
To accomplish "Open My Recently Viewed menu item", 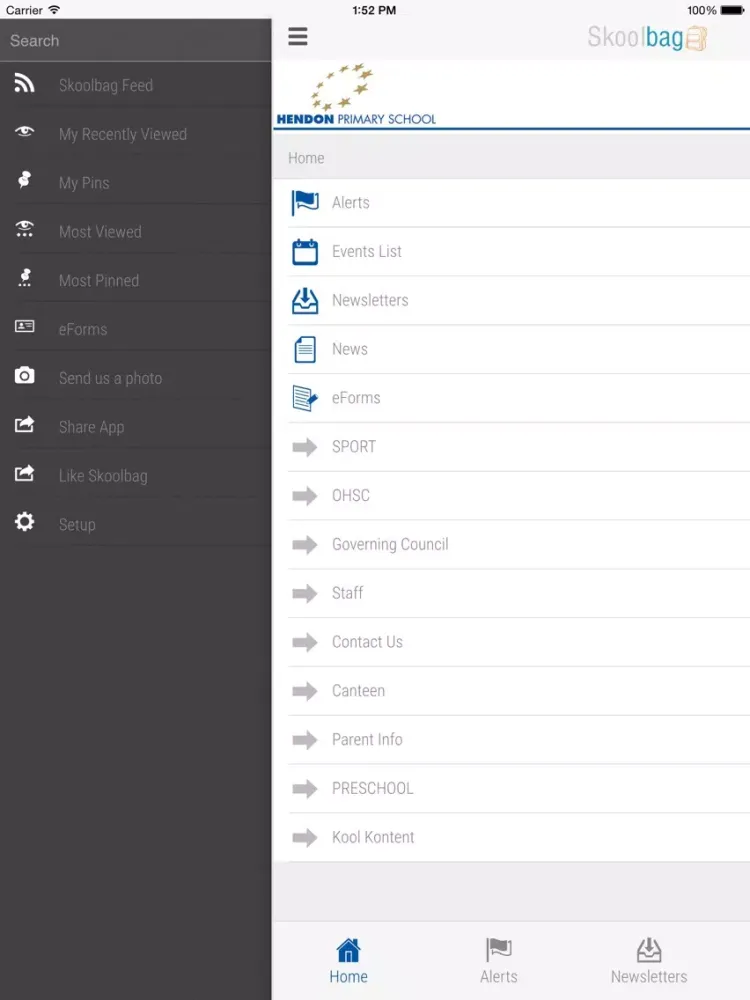I will point(135,134).
